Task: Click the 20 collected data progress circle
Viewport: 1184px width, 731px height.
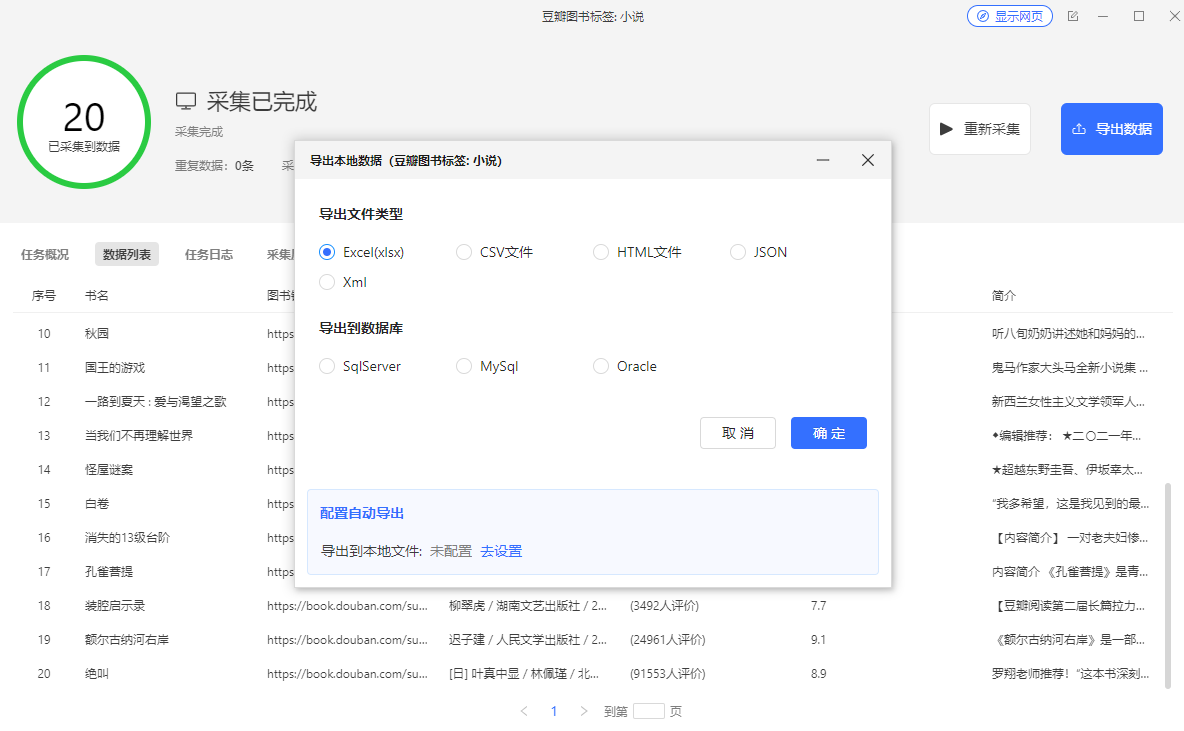Action: (x=84, y=122)
